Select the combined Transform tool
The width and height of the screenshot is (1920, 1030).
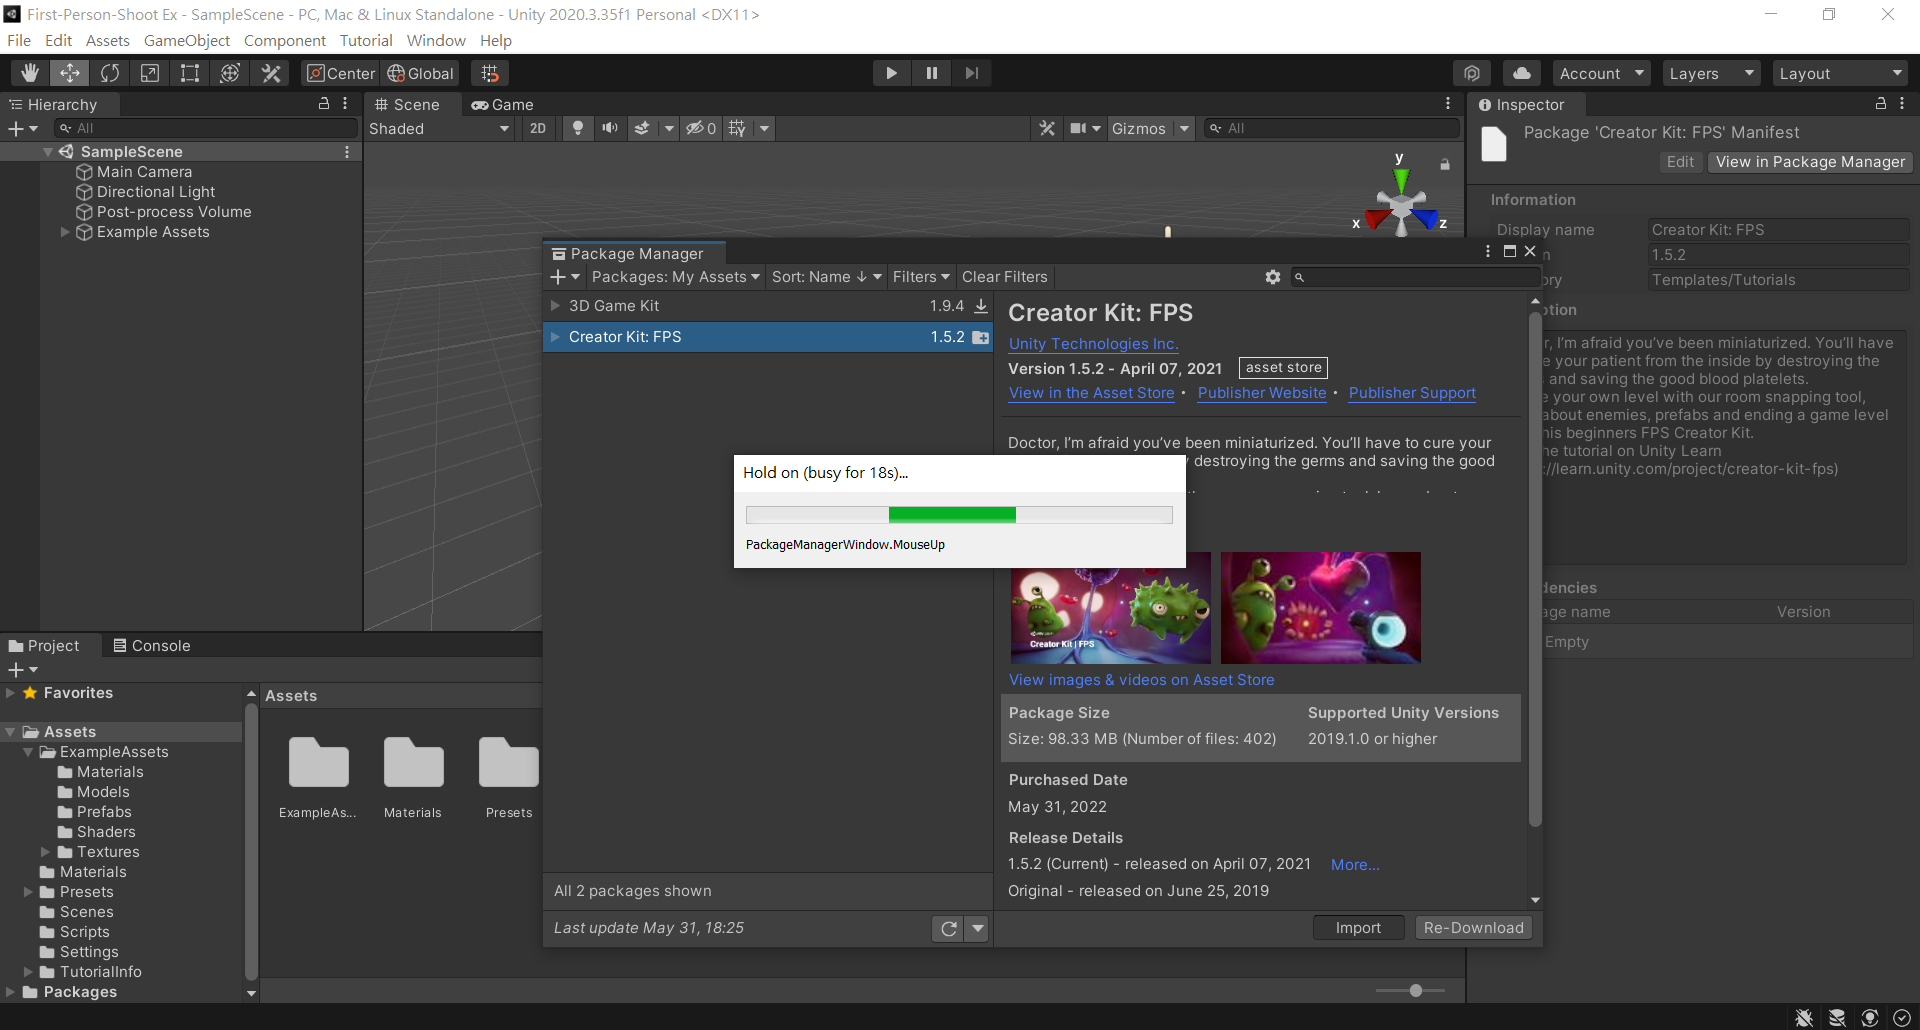(230, 73)
